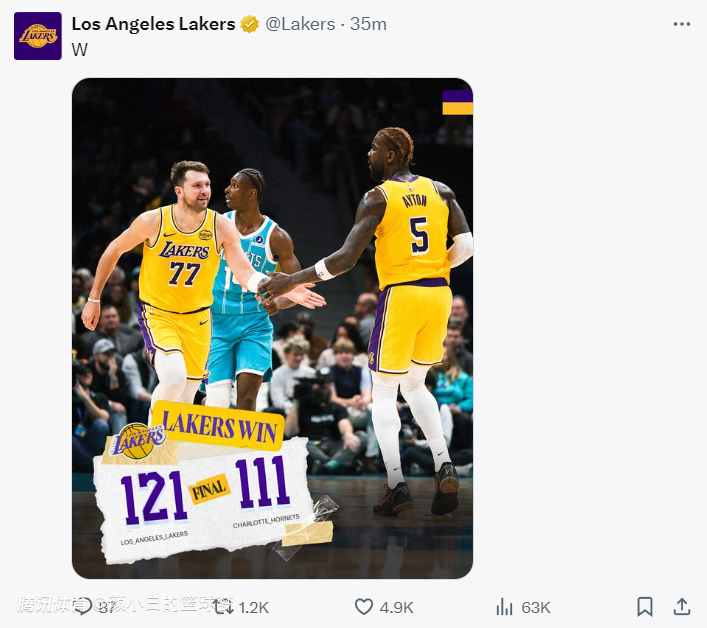Viewport: 707px width, 628px height.
Task: Bookmark this Lakers tweet
Action: point(645,607)
